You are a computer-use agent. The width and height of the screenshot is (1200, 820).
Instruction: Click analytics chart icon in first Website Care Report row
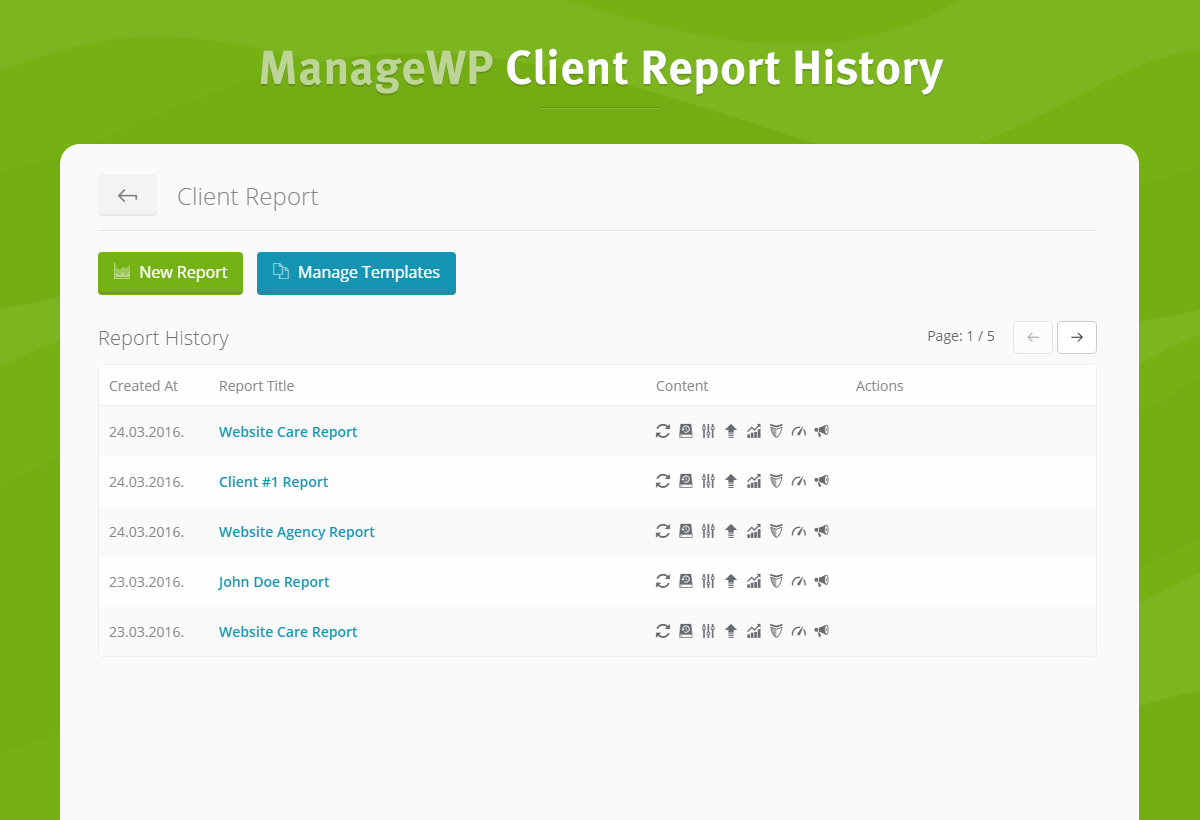[754, 431]
